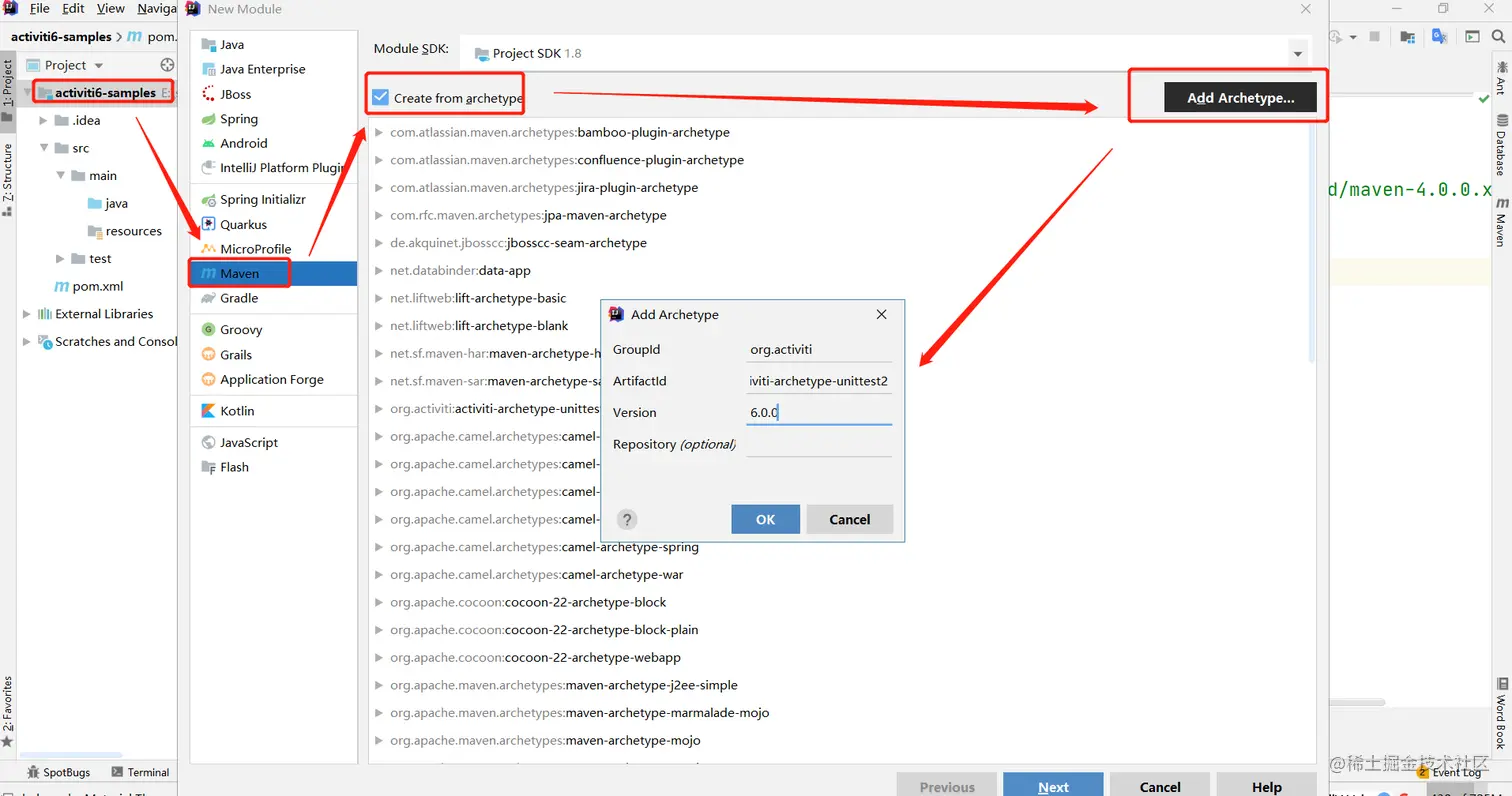This screenshot has height=796, width=1512.
Task: Click the gray Stop square in the toolbar
Action: 1375,37
